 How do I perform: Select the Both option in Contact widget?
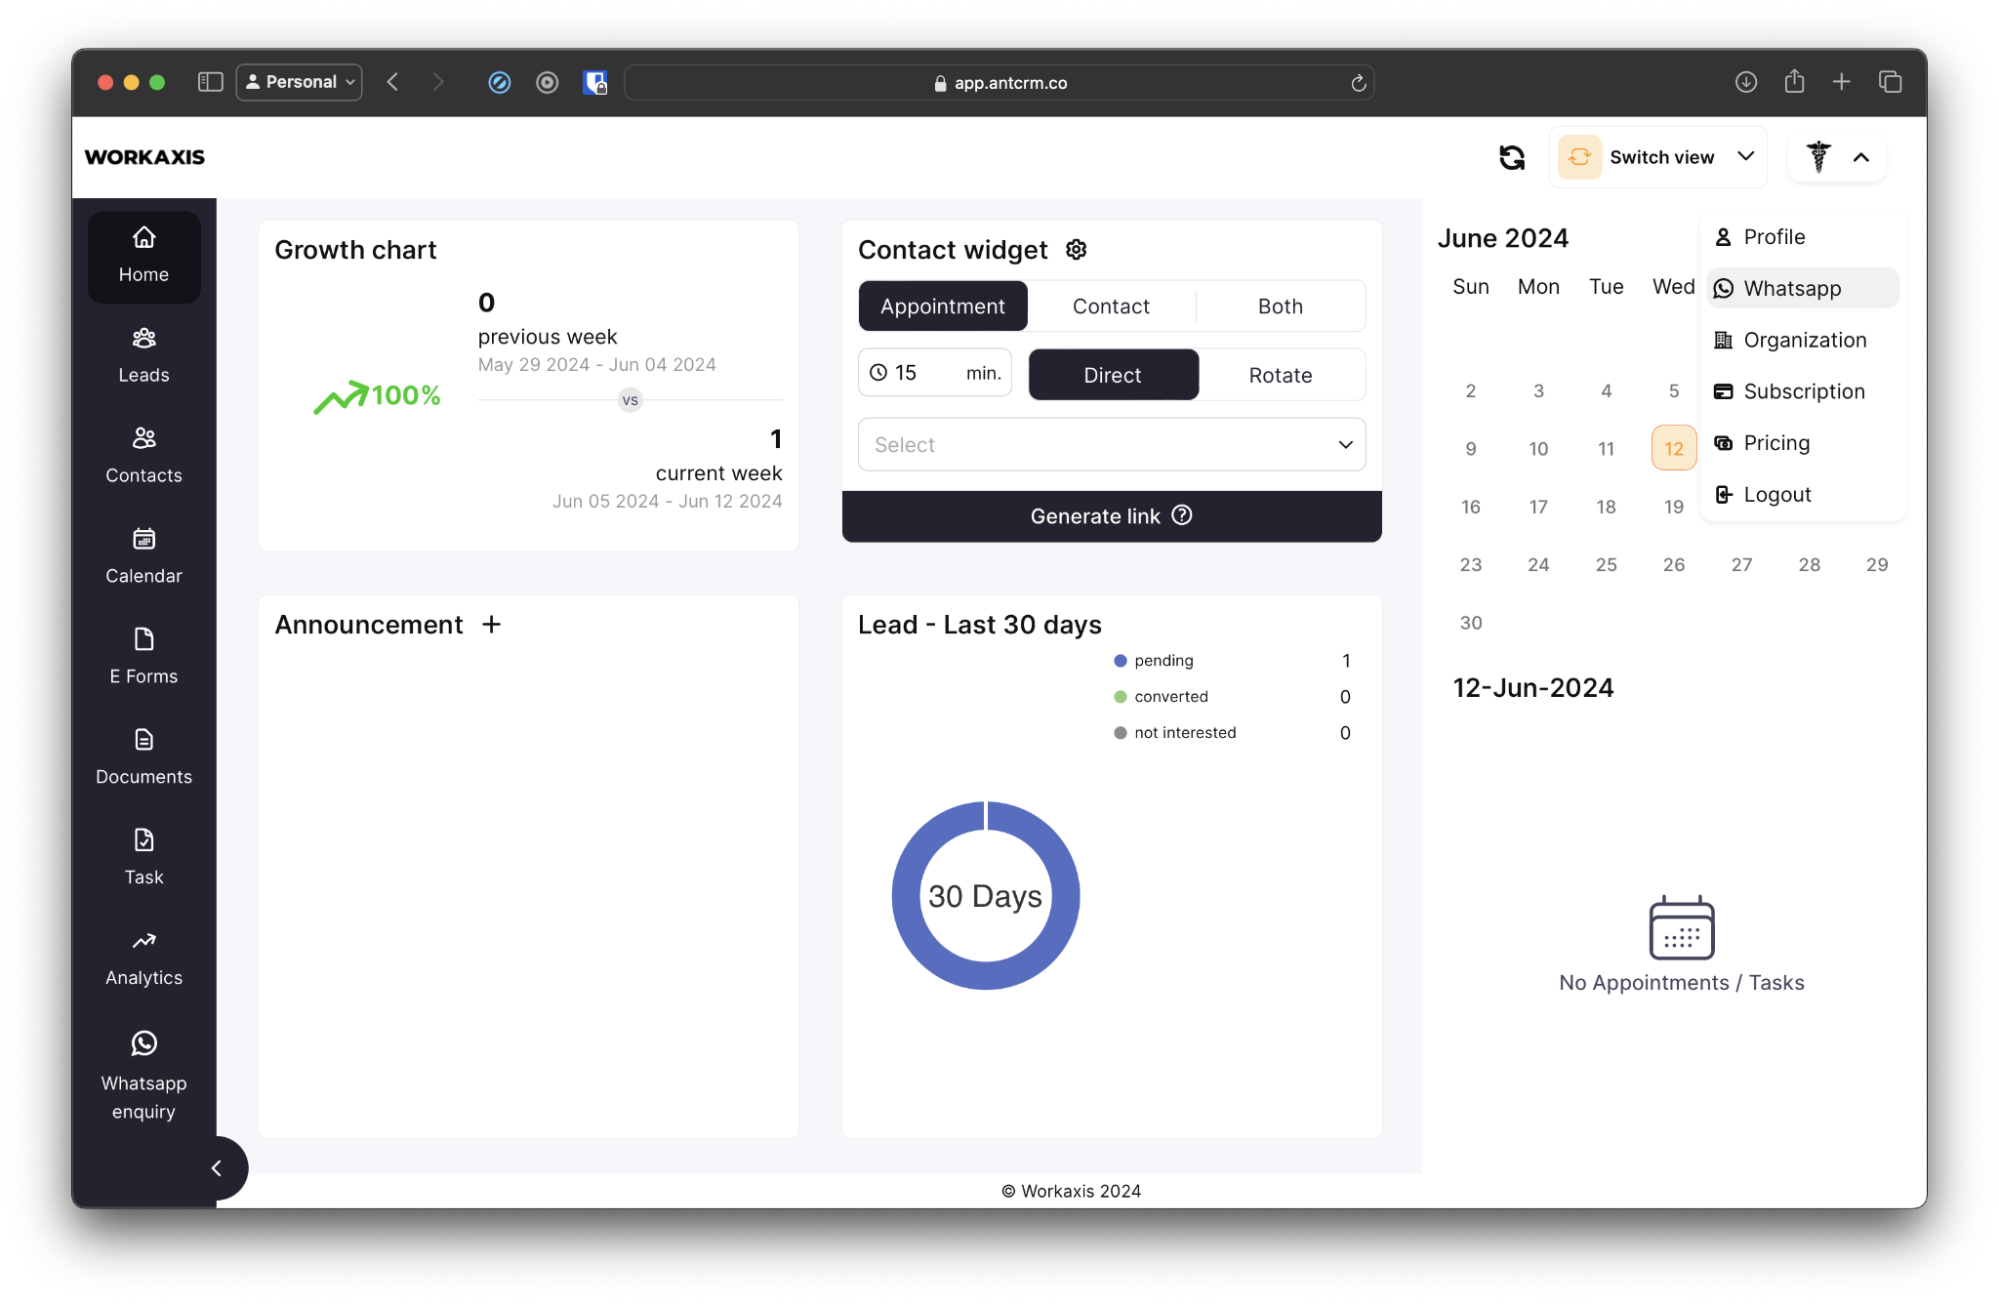pos(1279,306)
